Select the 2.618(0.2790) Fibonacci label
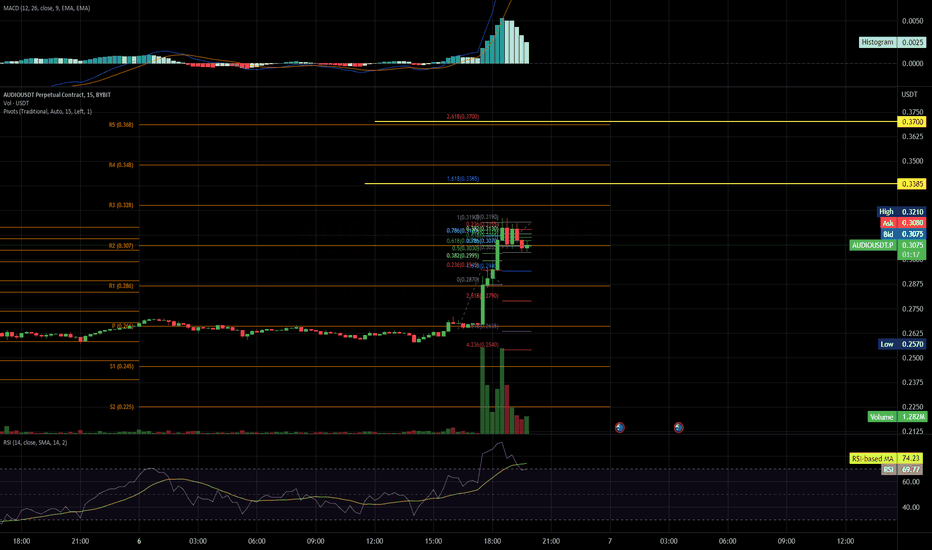The image size is (932, 550). (x=482, y=296)
